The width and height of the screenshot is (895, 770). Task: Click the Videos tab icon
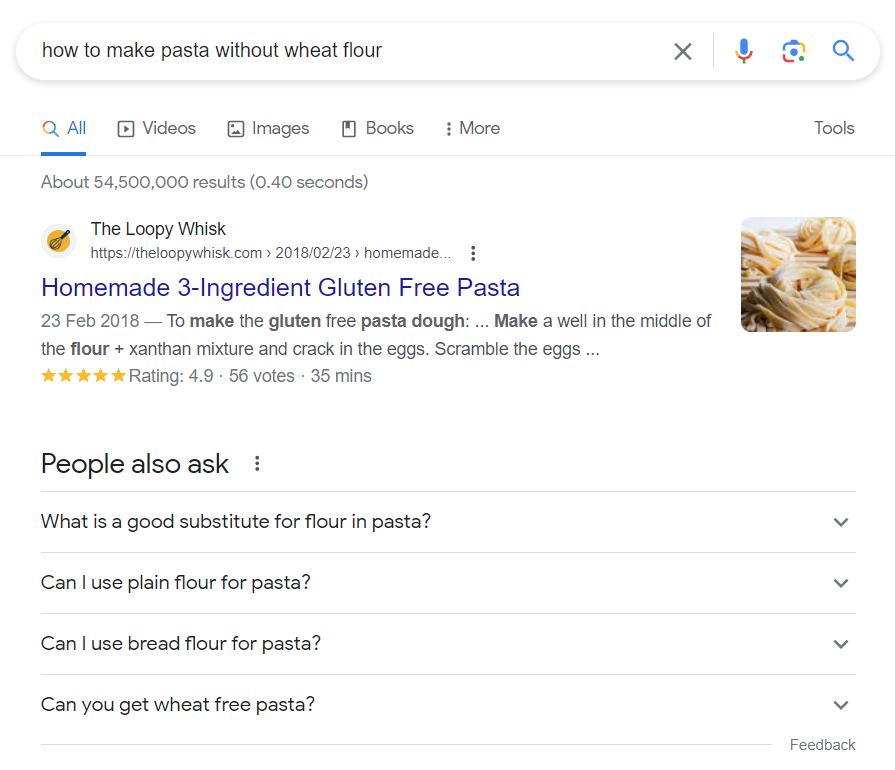click(x=125, y=128)
